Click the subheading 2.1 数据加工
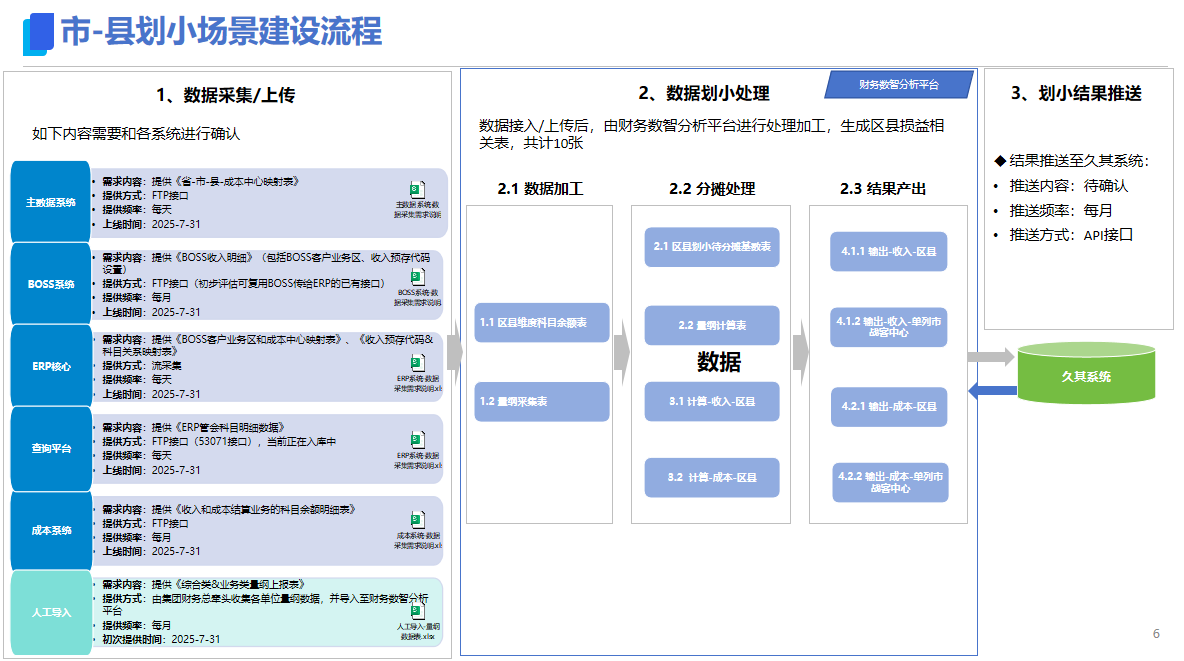Screen dimensions: 1184x661 point(540,189)
